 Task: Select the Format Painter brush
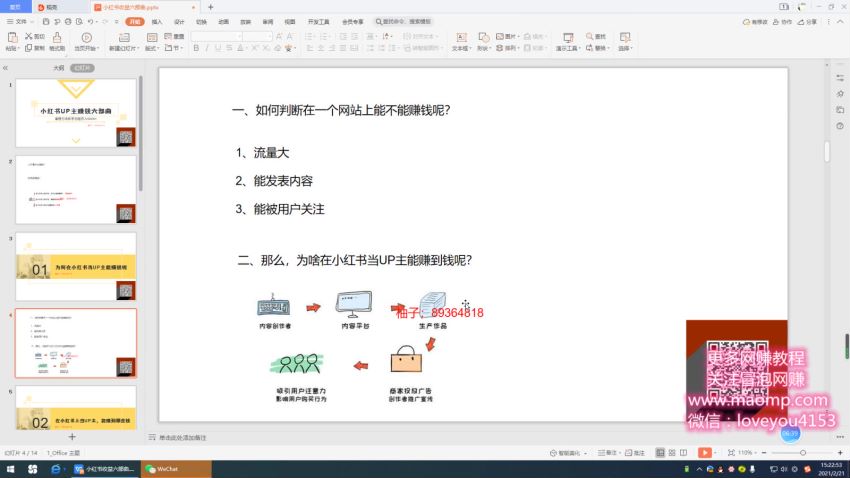click(57, 37)
